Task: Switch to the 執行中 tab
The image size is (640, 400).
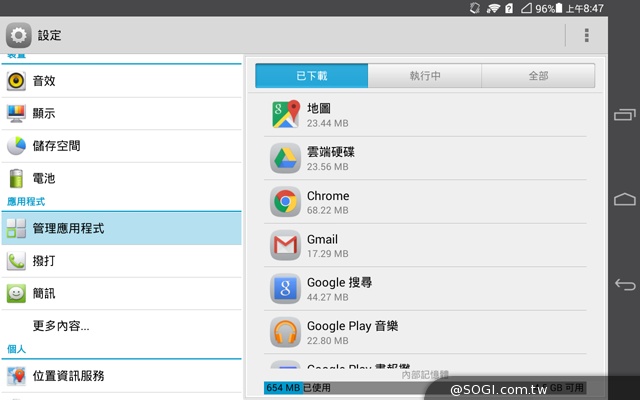Action: pyautogui.click(x=425, y=76)
